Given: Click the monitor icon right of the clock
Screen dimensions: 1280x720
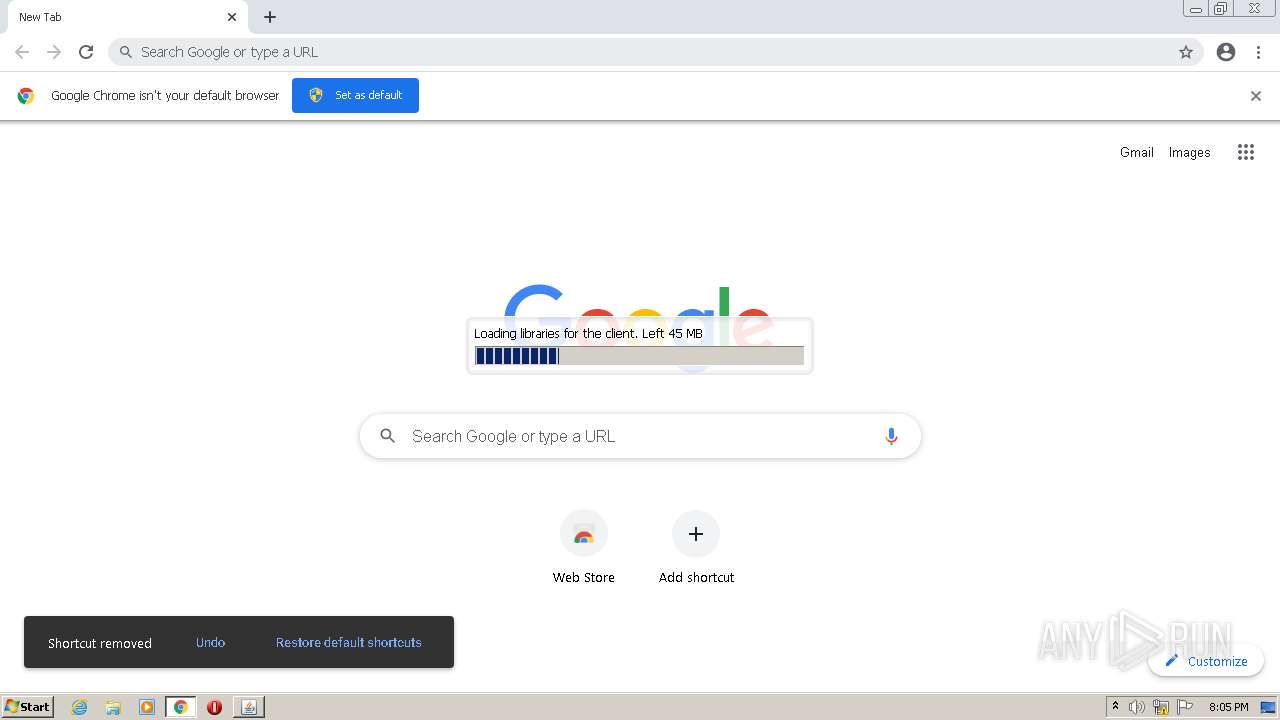Looking at the screenshot, I should pos(1268,707).
